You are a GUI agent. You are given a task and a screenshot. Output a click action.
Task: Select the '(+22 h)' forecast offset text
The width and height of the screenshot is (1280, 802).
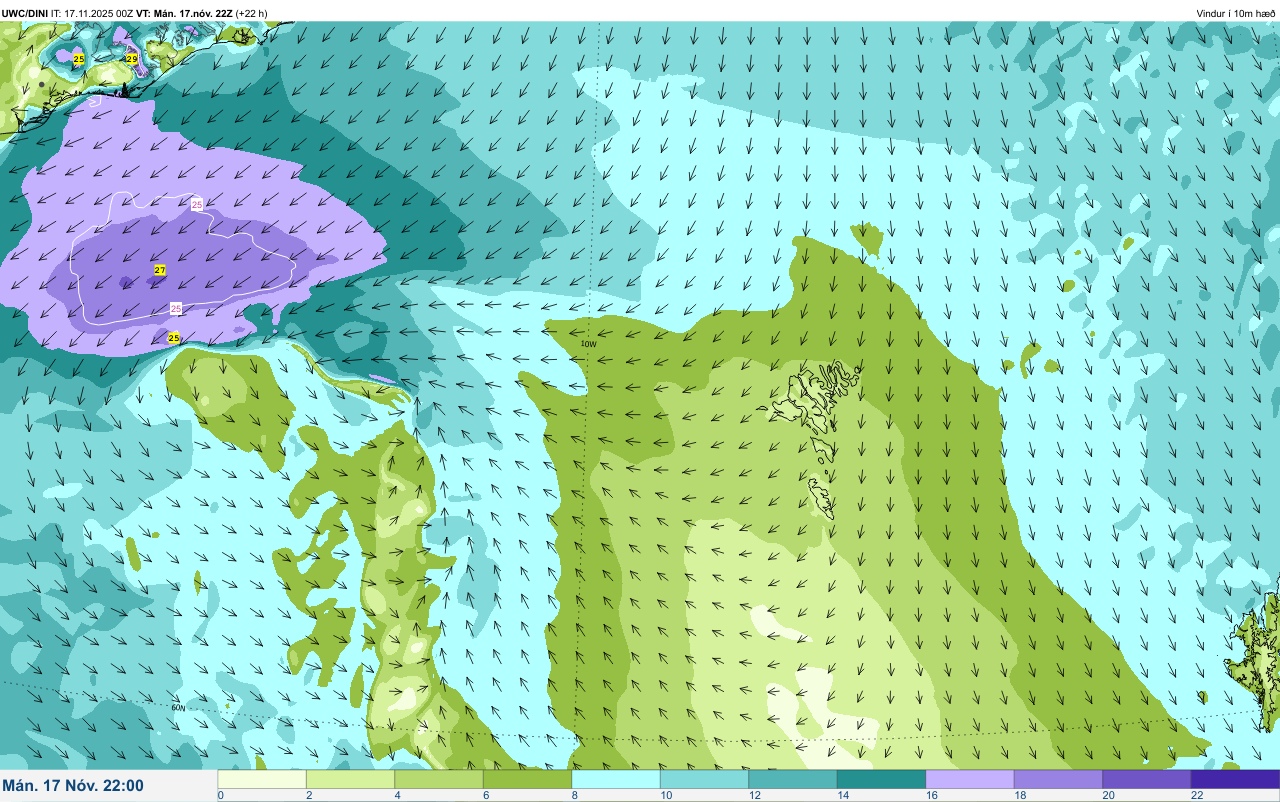pyautogui.click(x=251, y=13)
